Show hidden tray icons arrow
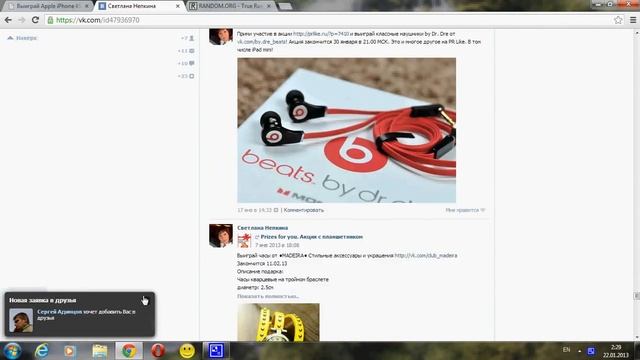This screenshot has width=640, height=360. pos(579,351)
